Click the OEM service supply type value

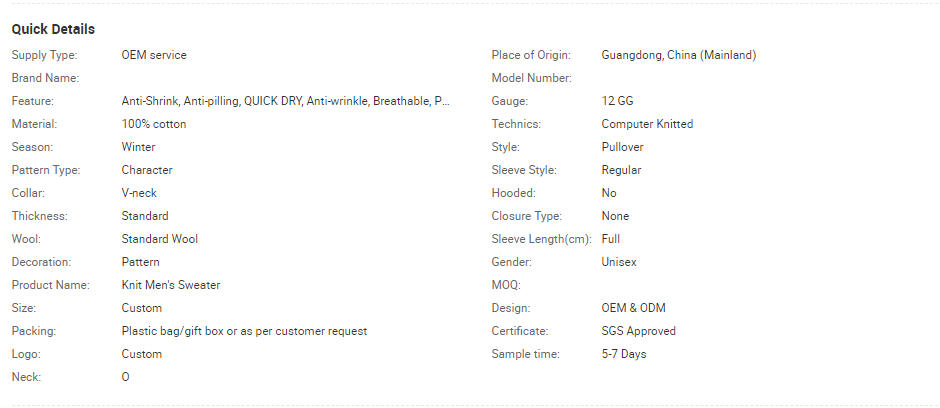point(153,55)
